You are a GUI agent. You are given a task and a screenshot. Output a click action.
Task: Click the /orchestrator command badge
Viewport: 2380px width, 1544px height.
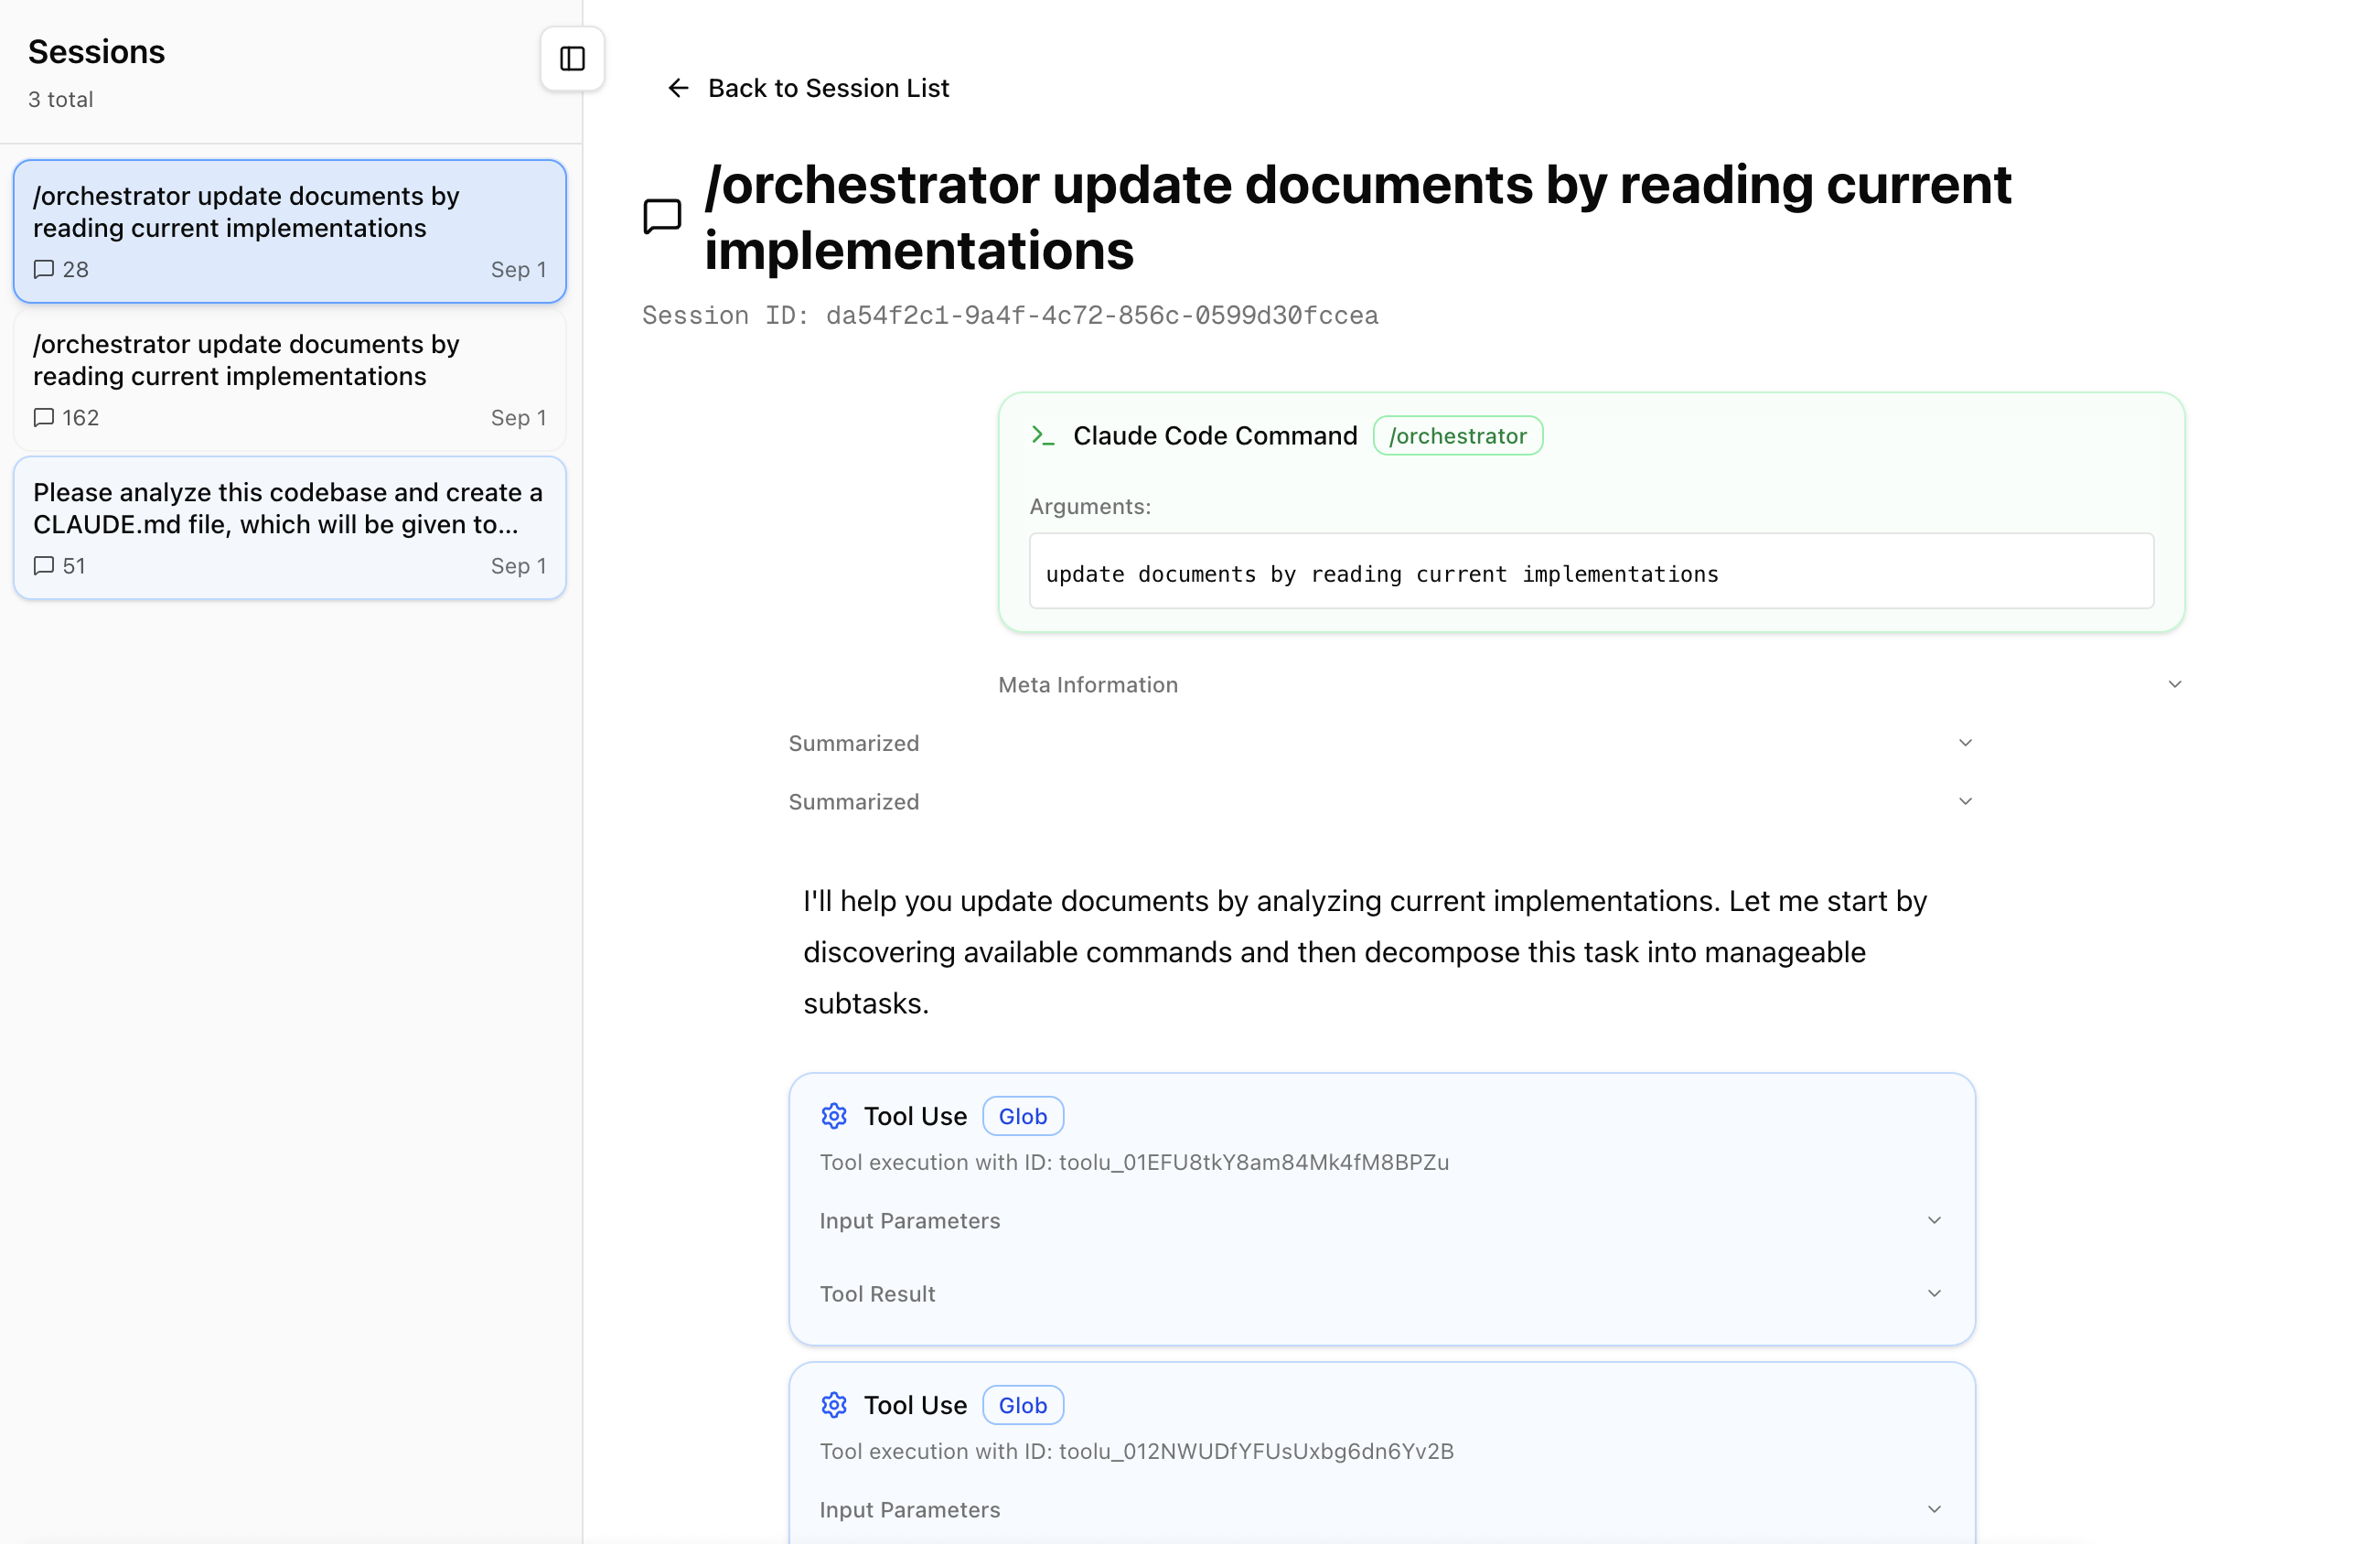pyautogui.click(x=1457, y=436)
